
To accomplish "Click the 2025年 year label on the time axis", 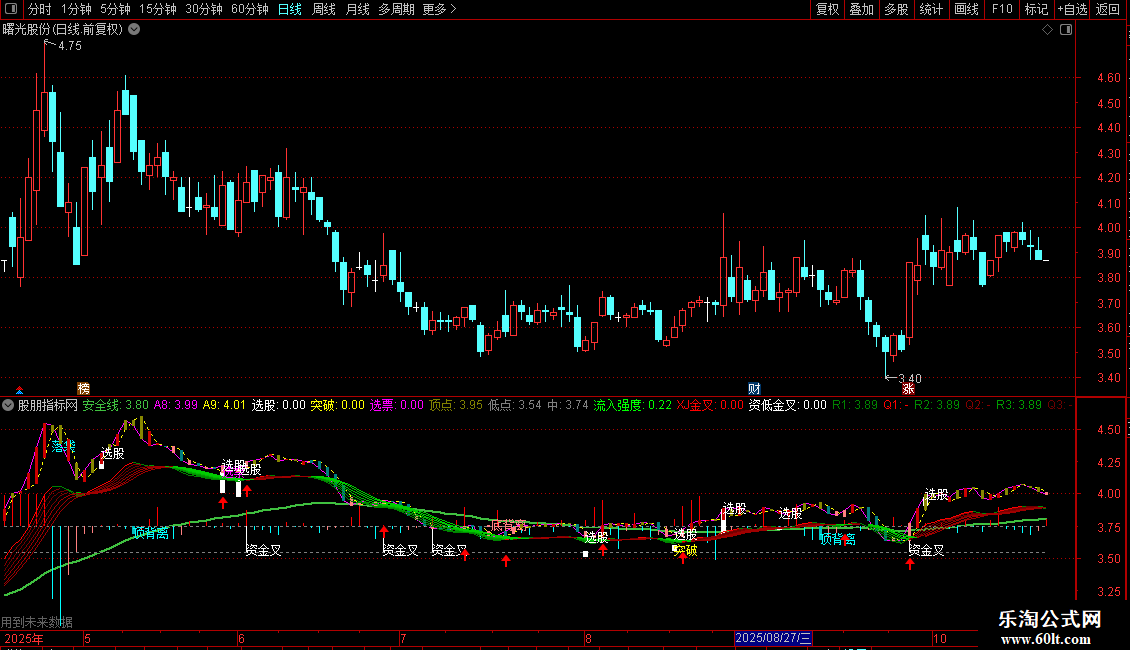I will click(24, 638).
